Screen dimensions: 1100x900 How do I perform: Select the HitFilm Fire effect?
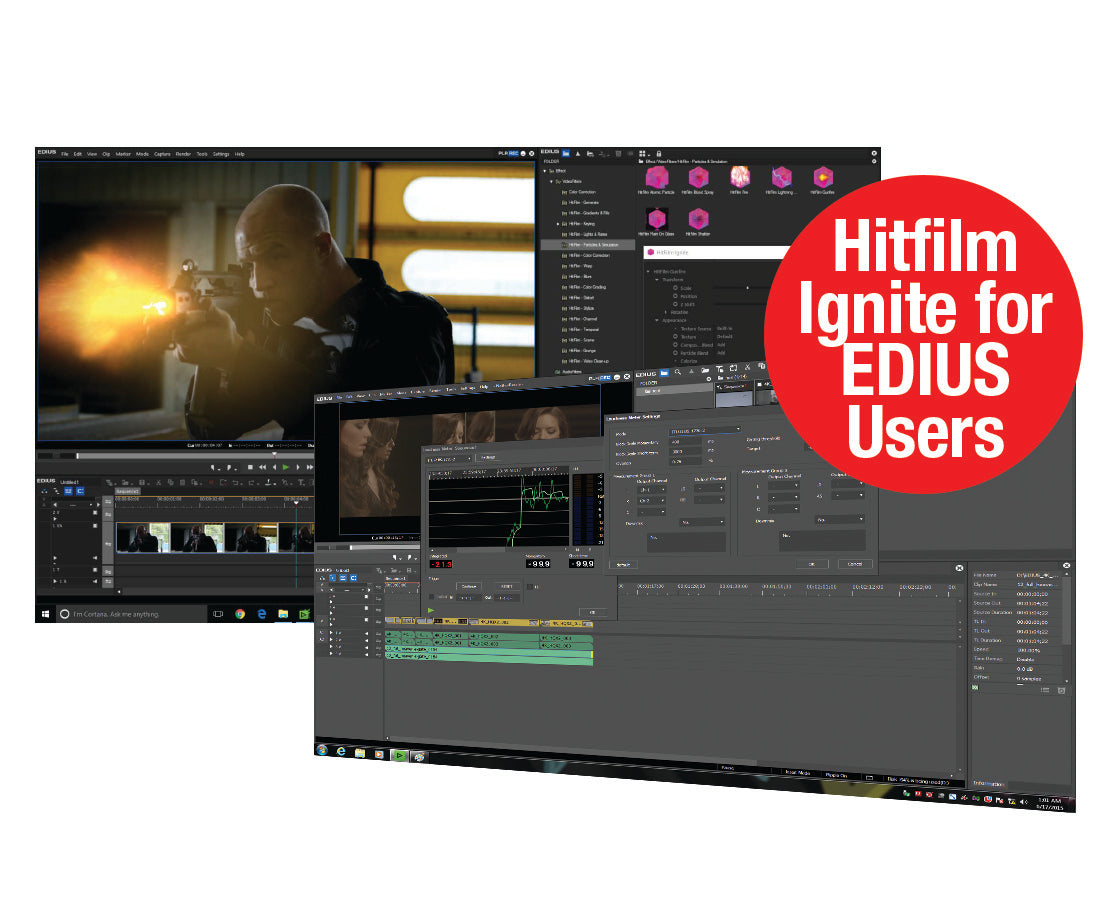[740, 177]
